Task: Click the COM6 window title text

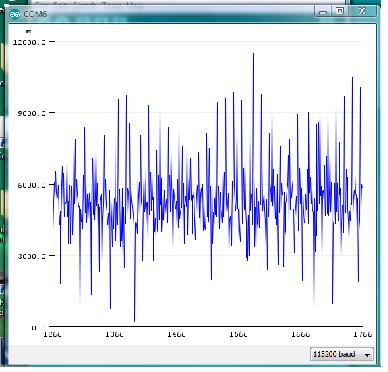Action: pyautogui.click(x=35, y=15)
